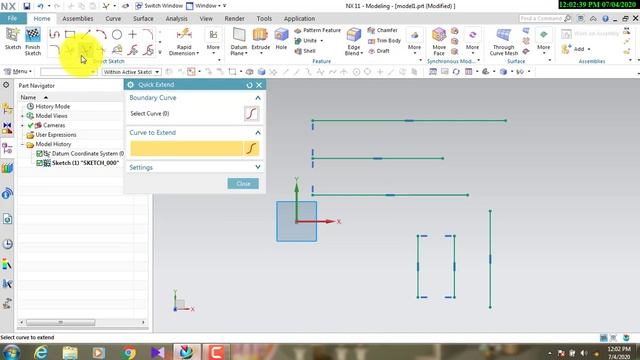The width and height of the screenshot is (640, 360).
Task: Click the Extrude feature icon
Action: pyautogui.click(x=260, y=35)
